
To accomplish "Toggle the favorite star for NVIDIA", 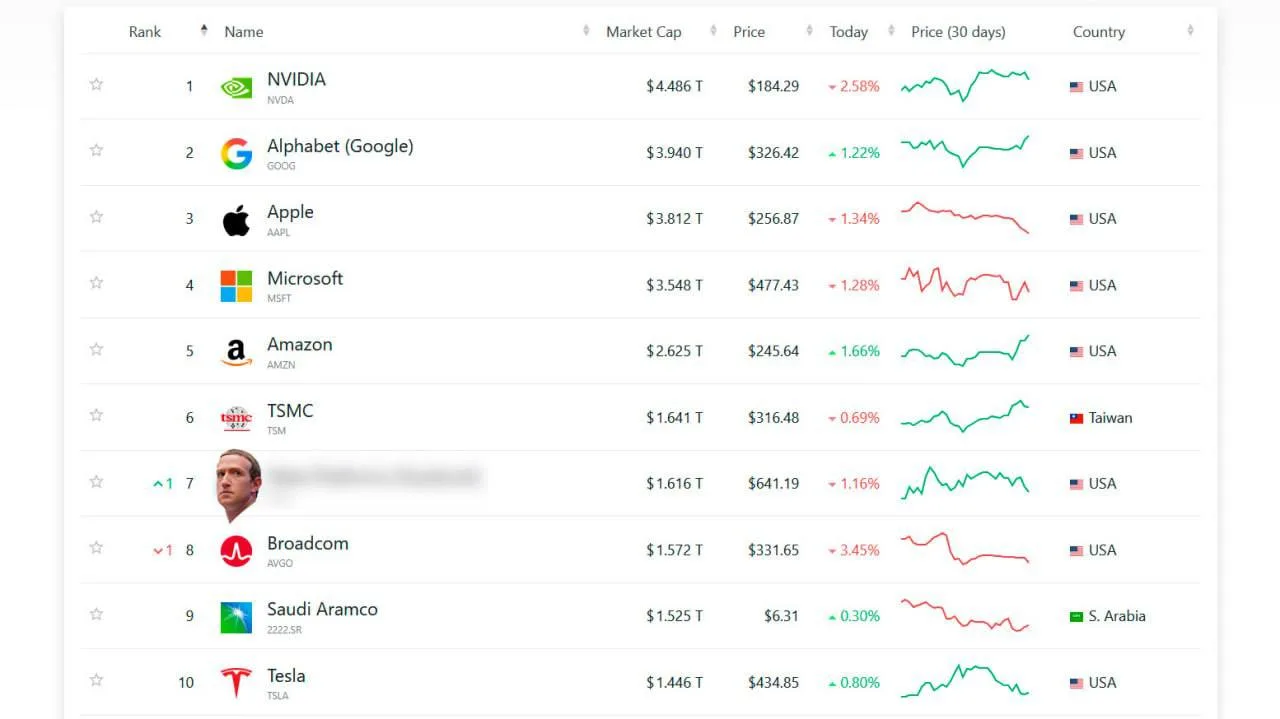I will coord(96,84).
